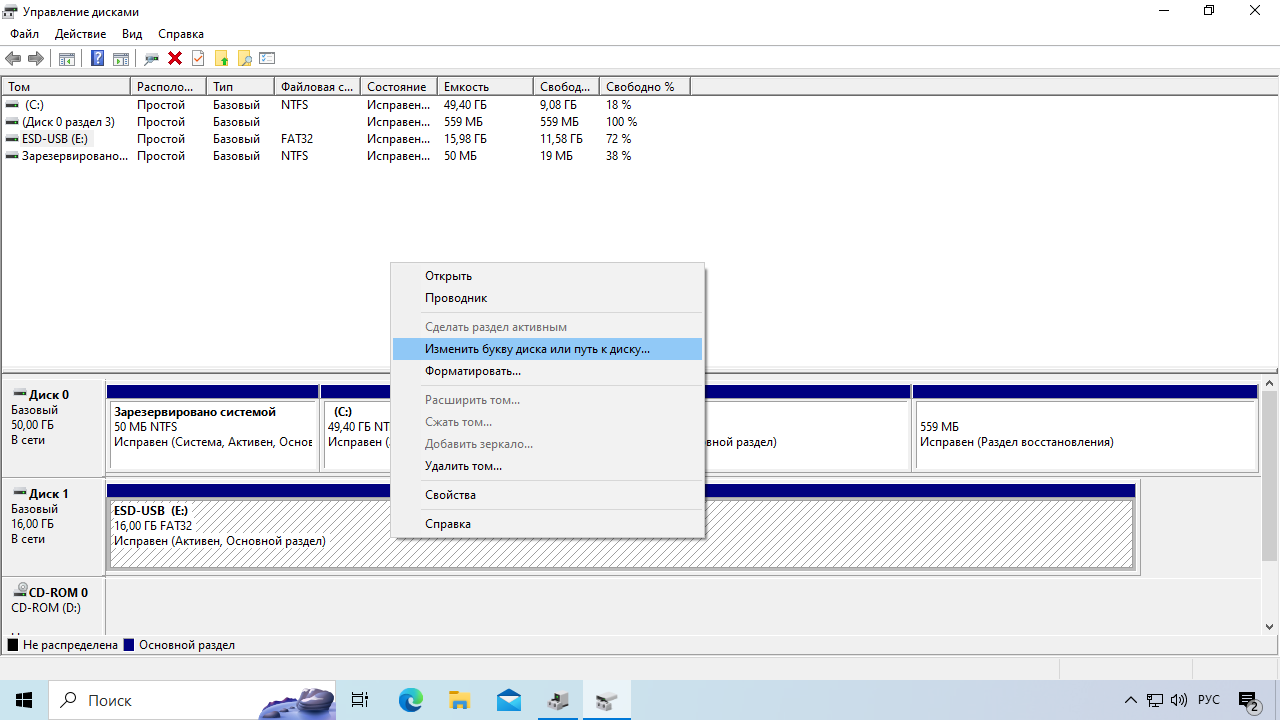Sort volumes by Емкость column header
This screenshot has height=720, width=1280.
click(485, 87)
